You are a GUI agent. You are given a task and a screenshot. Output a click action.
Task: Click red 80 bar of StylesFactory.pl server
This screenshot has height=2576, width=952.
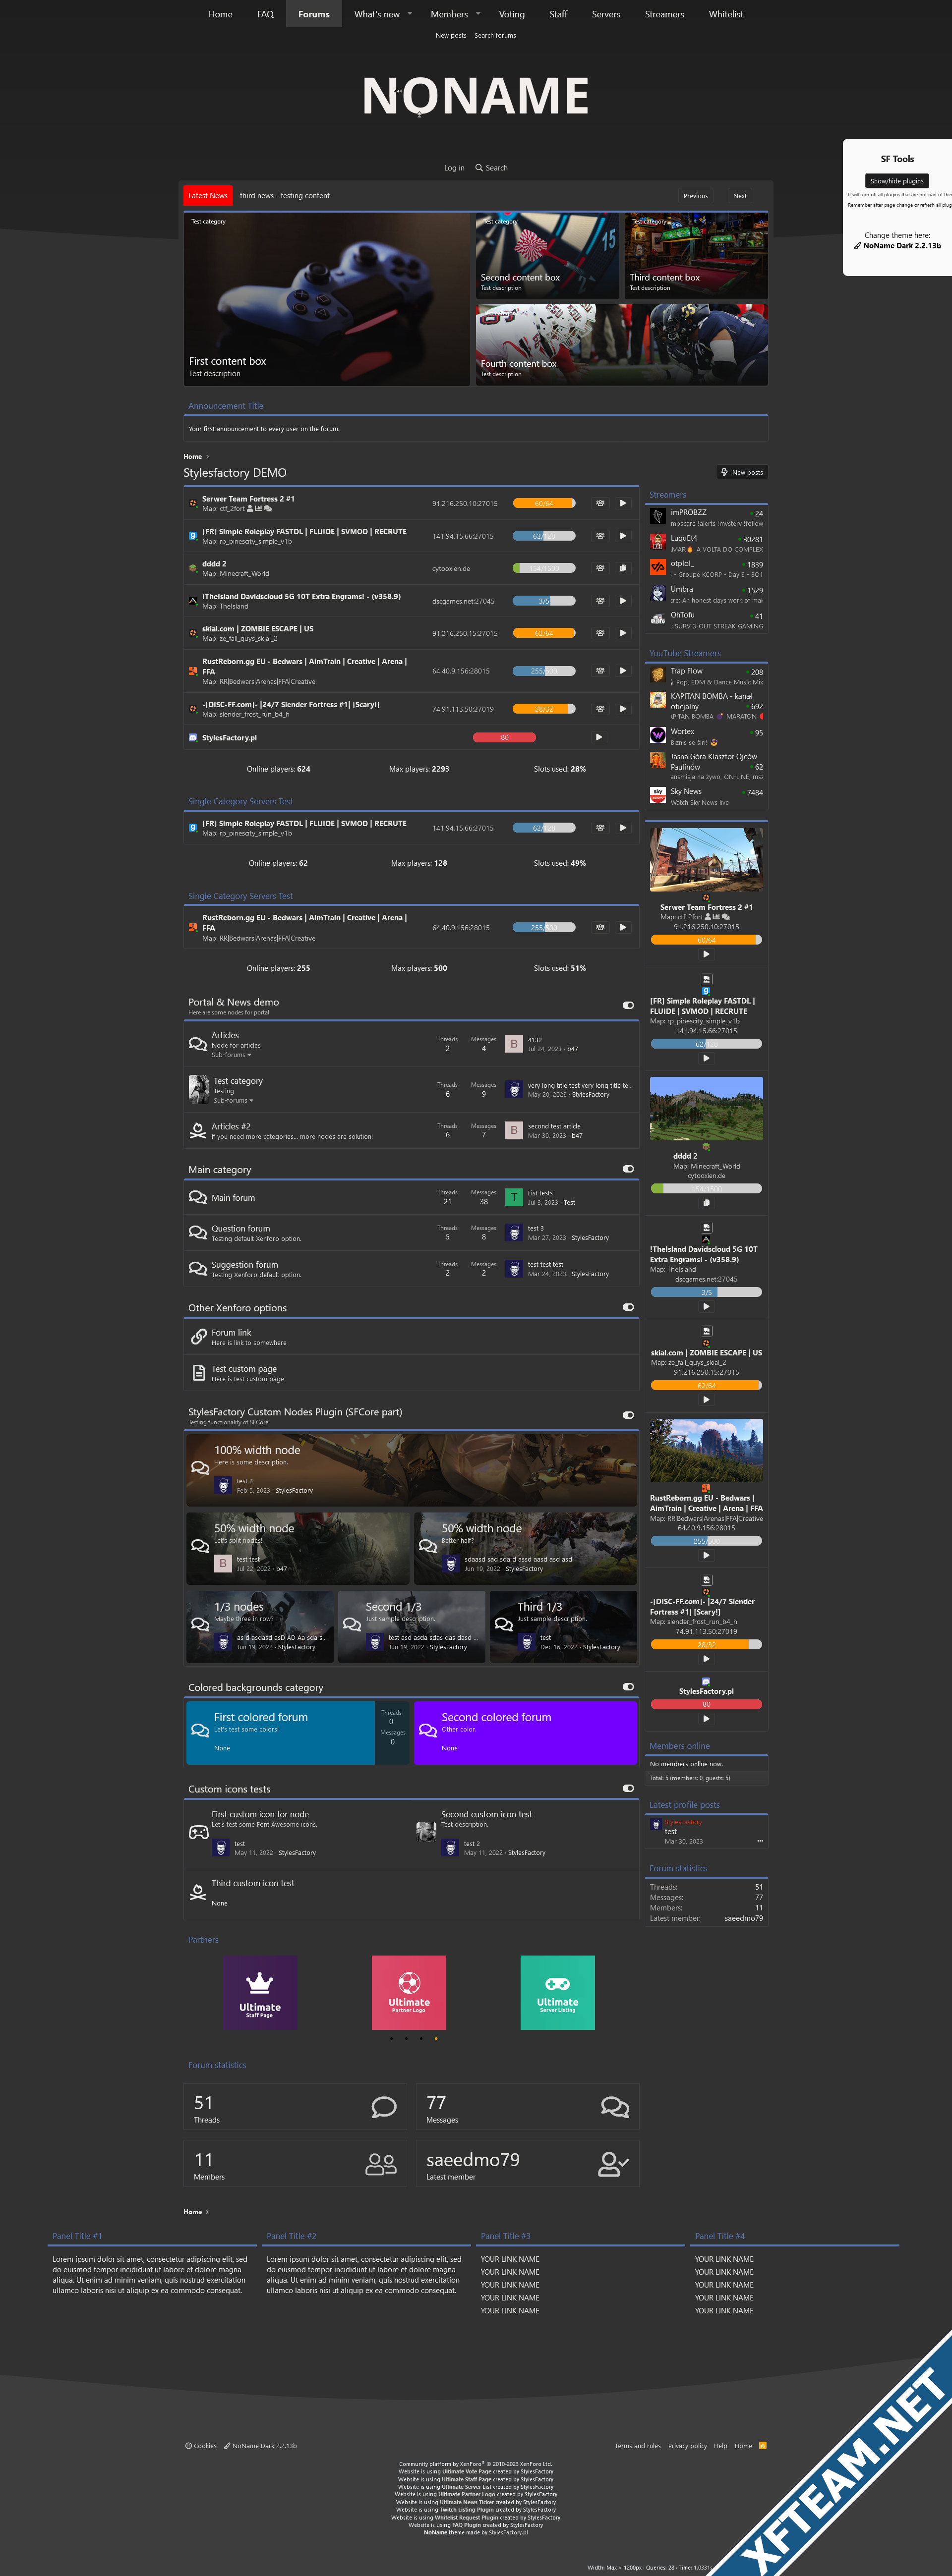pos(504,737)
